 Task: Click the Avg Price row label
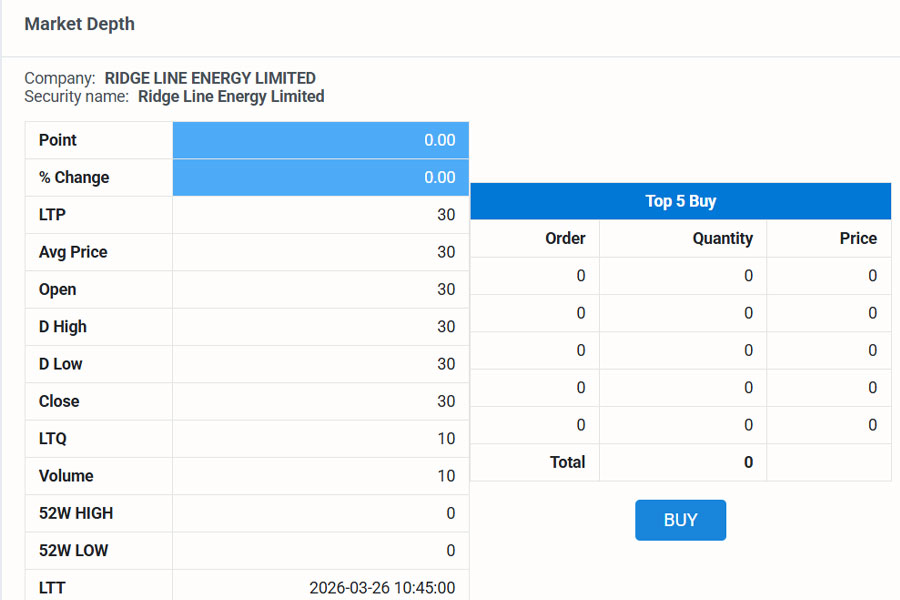click(x=73, y=252)
